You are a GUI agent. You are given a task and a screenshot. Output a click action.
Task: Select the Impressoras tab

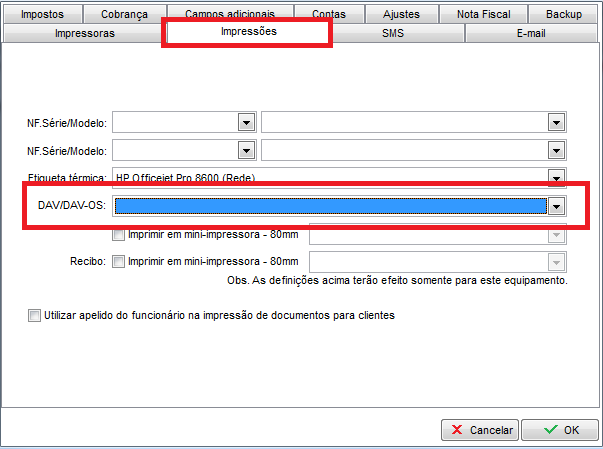click(84, 33)
